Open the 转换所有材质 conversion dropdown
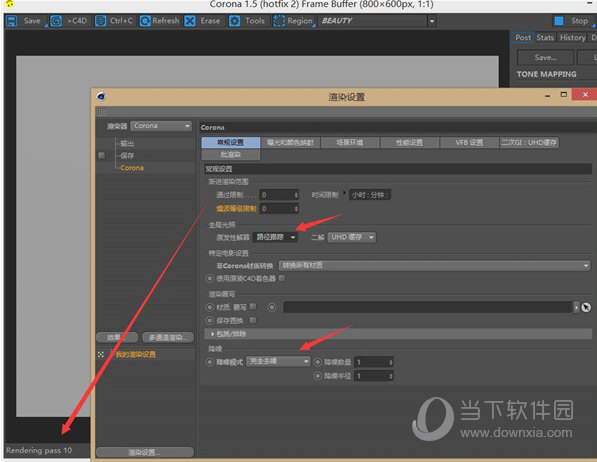 pyautogui.click(x=435, y=265)
